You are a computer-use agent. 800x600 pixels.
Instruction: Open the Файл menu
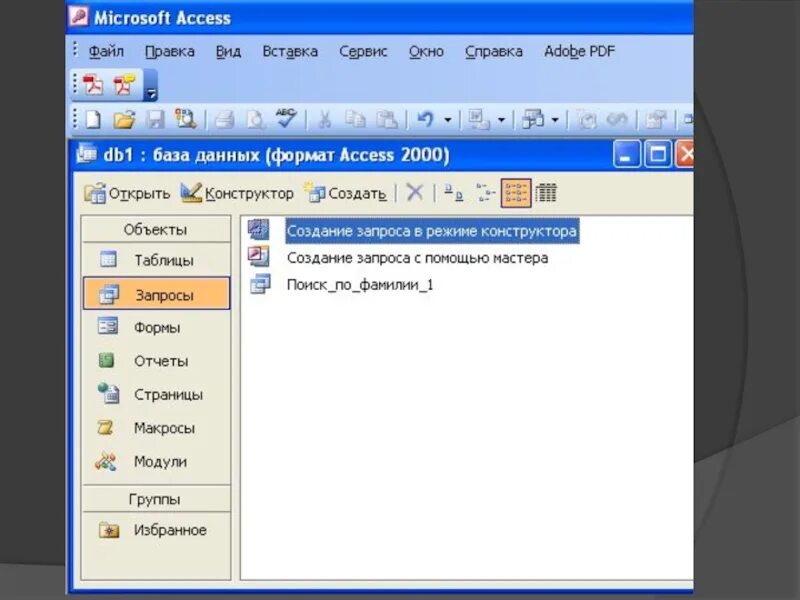(x=106, y=52)
